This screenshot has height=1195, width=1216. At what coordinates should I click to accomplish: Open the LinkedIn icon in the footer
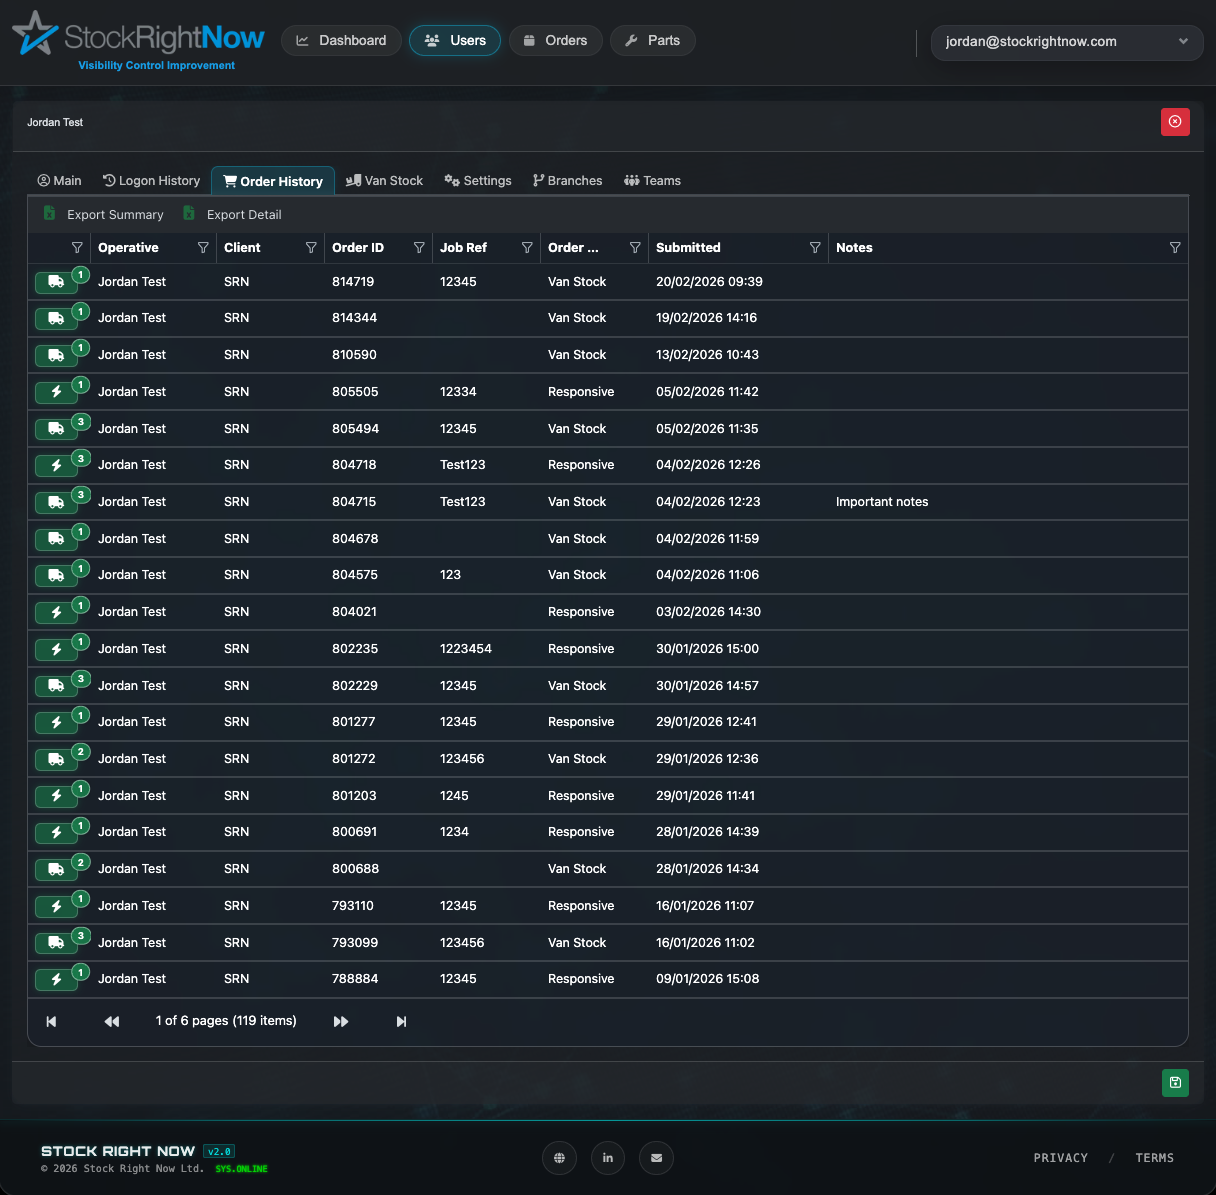pyautogui.click(x=608, y=1158)
